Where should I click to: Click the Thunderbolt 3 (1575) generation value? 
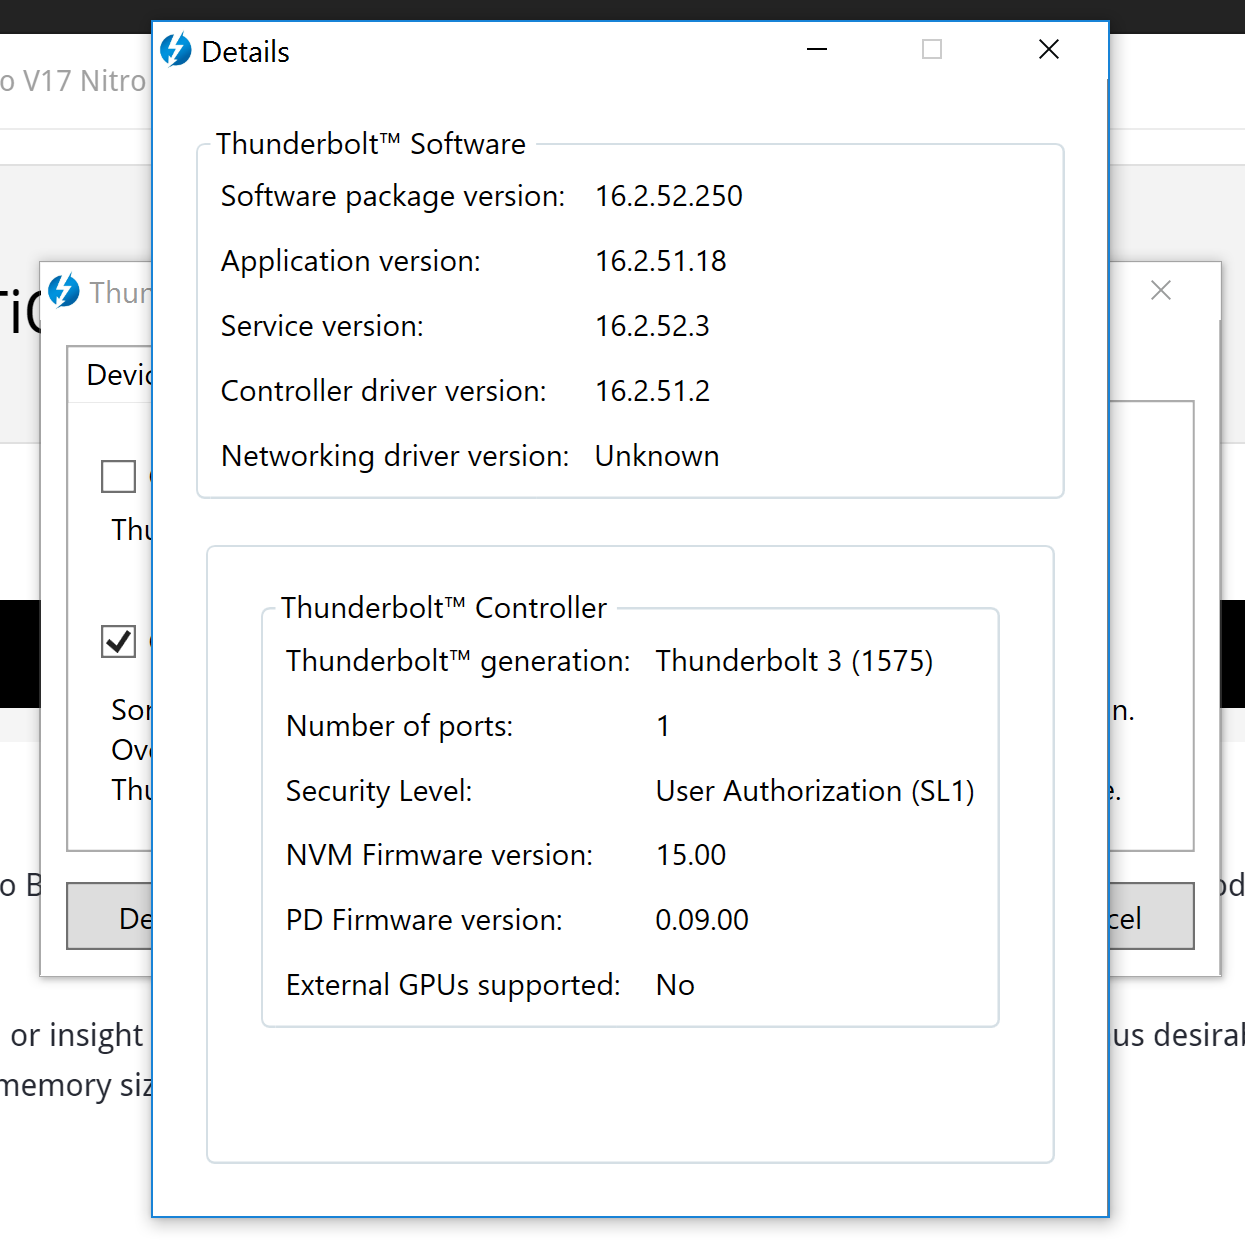point(794,661)
